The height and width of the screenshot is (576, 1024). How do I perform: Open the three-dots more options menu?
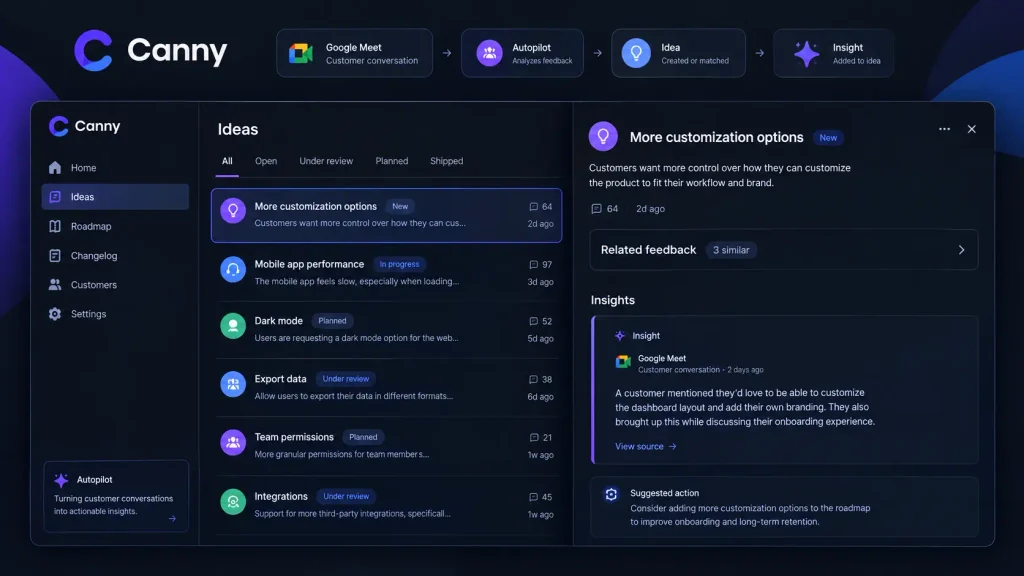(x=944, y=129)
